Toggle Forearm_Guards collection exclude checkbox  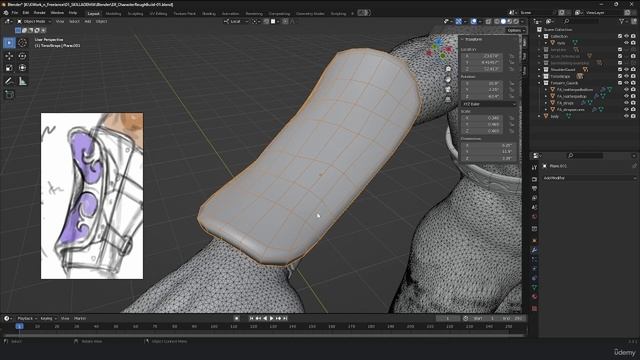tap(620, 83)
